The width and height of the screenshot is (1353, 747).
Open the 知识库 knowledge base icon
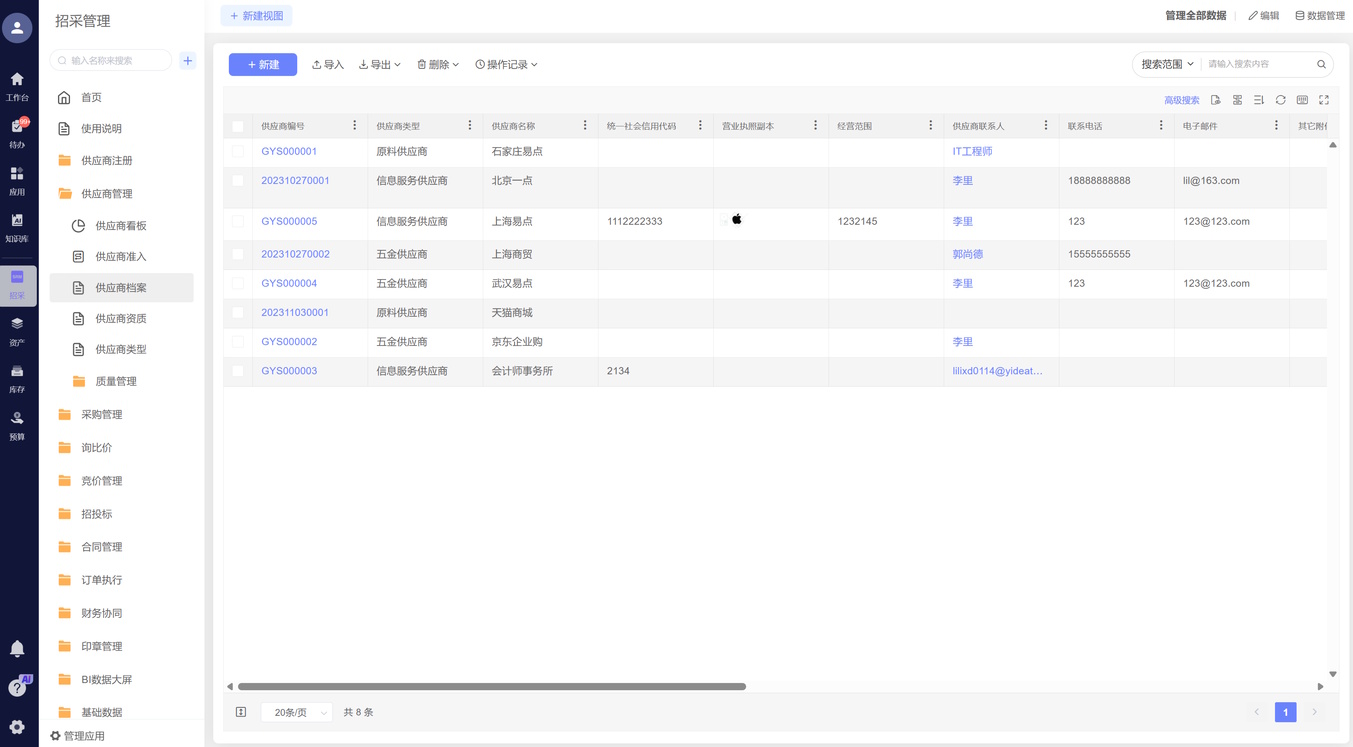click(x=17, y=227)
